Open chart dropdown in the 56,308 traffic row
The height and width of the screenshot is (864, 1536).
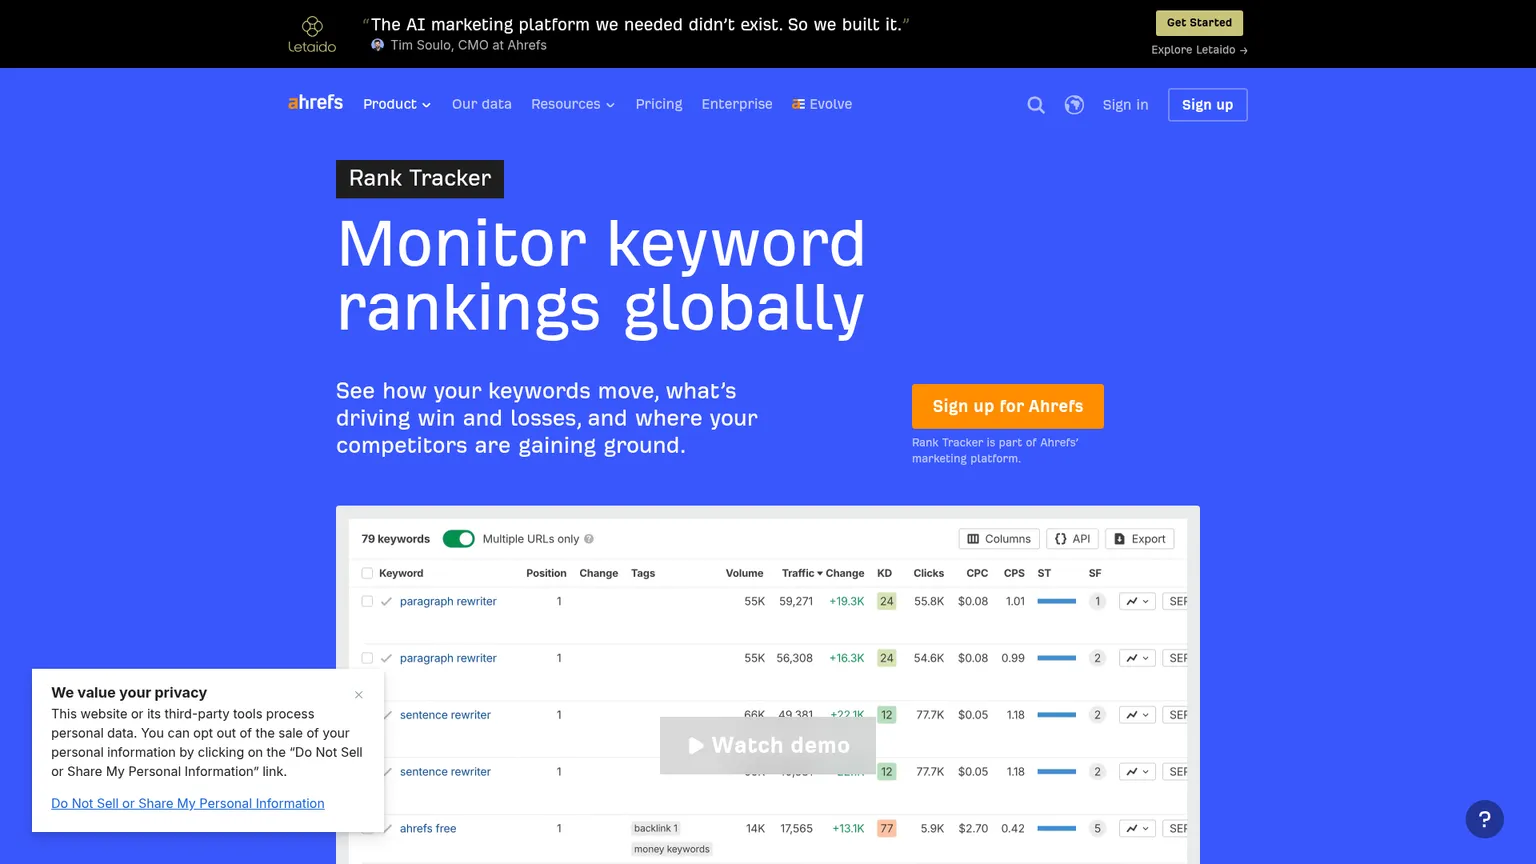[1137, 658]
